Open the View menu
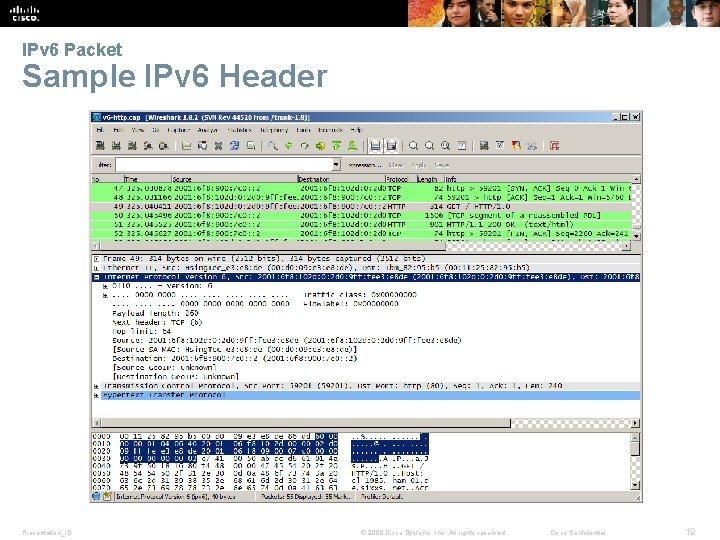Screen dimensions: 720x540 pyautogui.click(x=137, y=130)
